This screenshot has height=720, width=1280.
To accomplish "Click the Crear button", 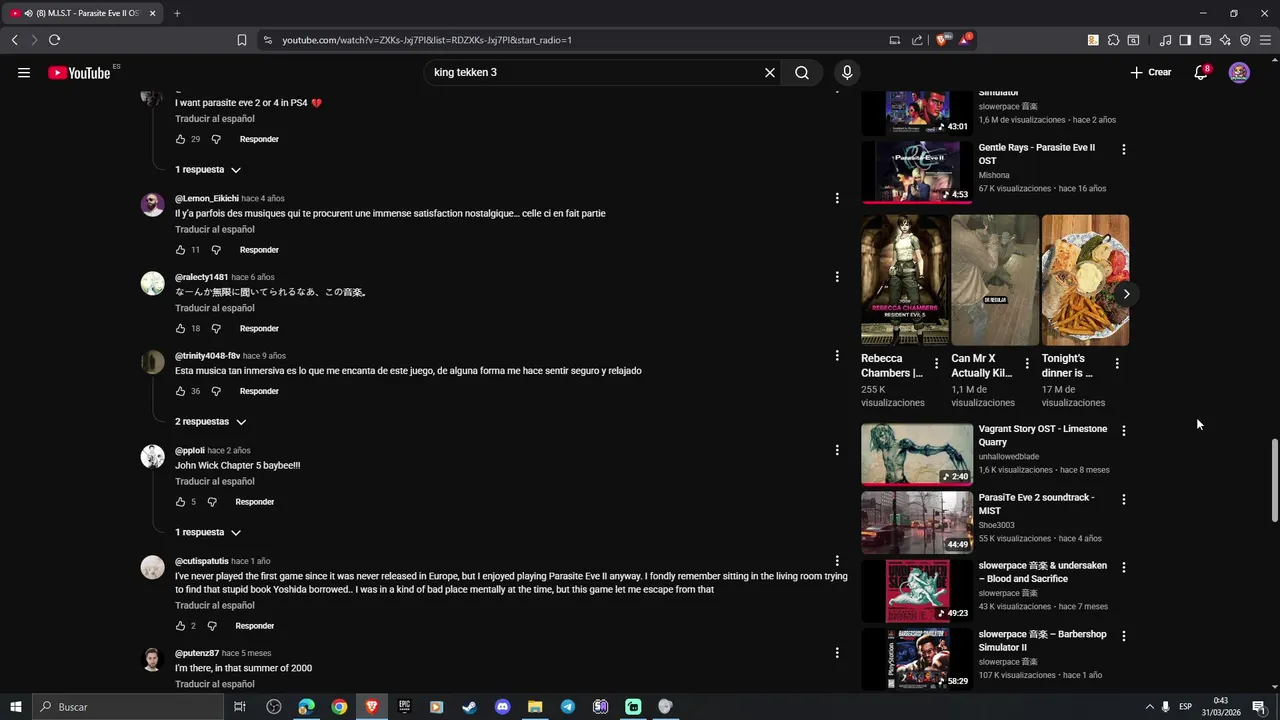I will (1151, 72).
